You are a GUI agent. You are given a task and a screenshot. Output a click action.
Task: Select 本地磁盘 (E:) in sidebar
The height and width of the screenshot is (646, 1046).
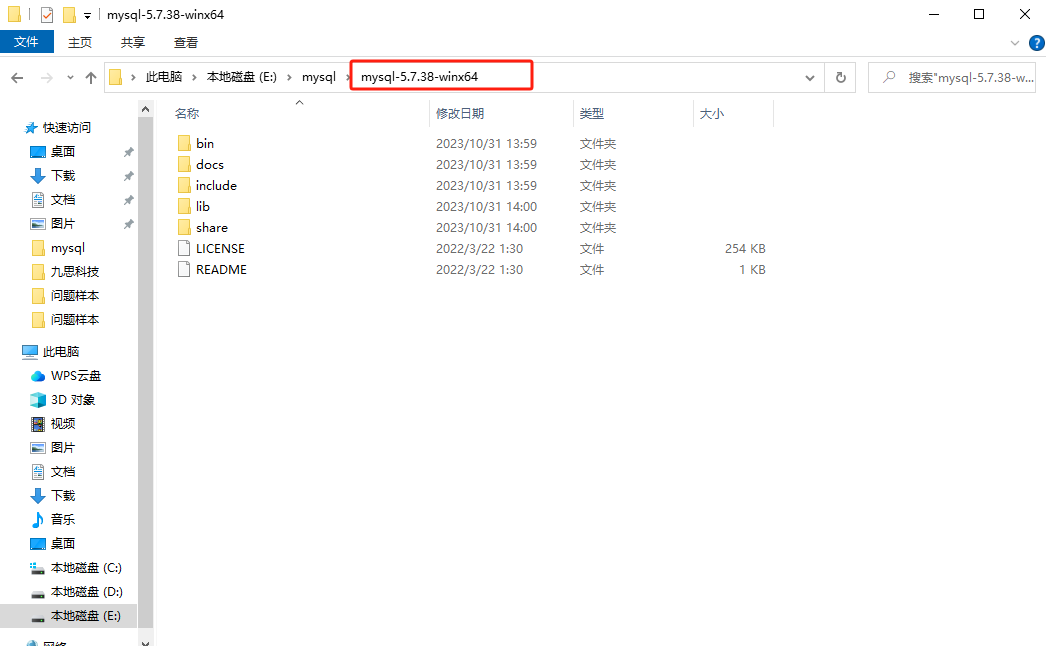tap(85, 616)
